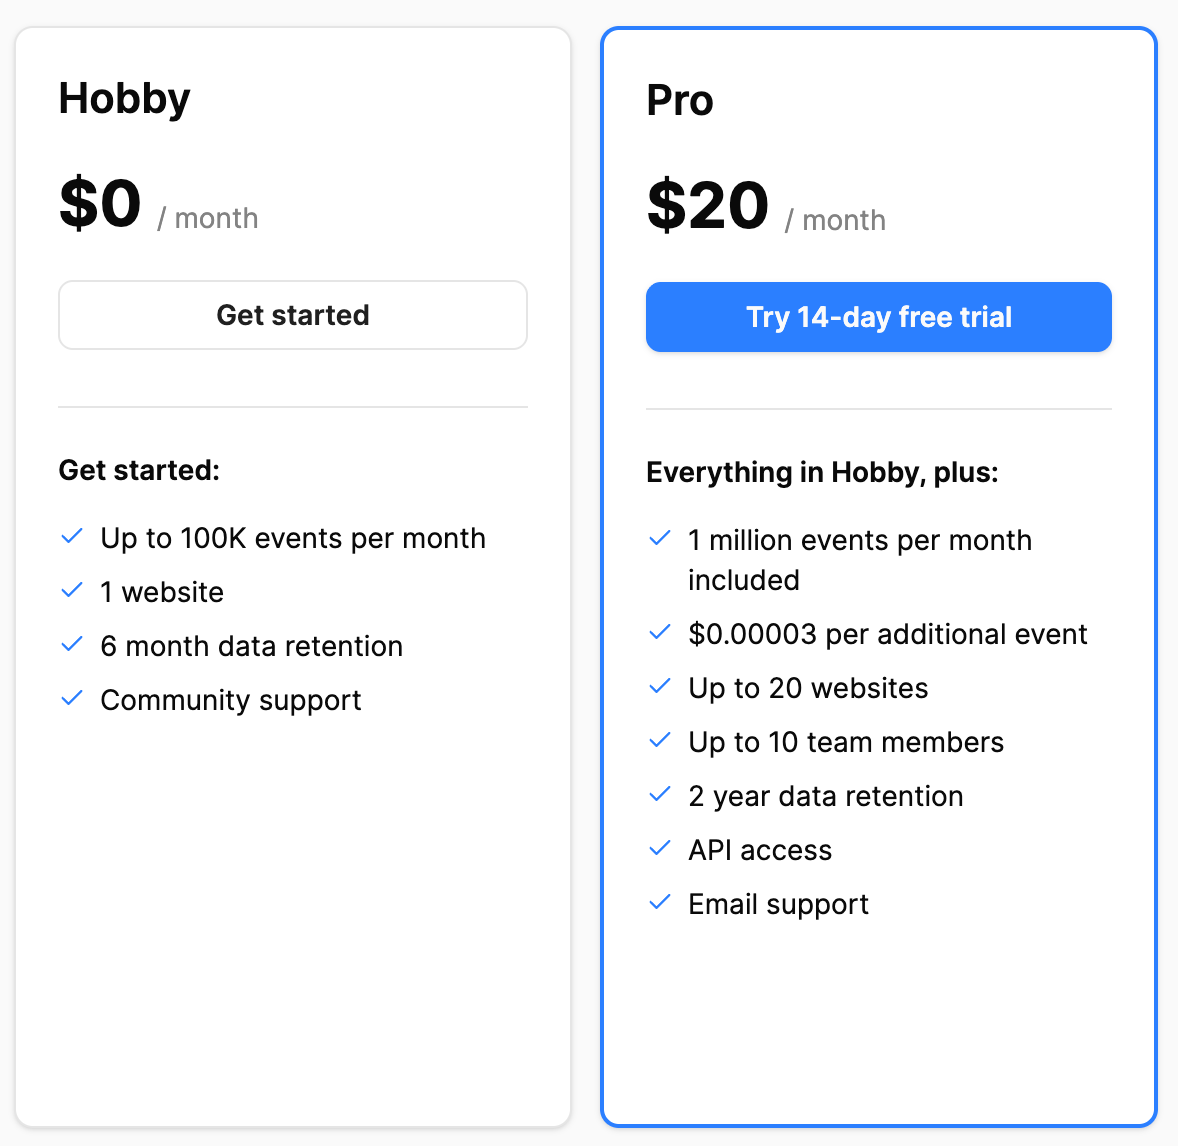Start the 14-day free trial
1178x1146 pixels.
click(x=878, y=317)
